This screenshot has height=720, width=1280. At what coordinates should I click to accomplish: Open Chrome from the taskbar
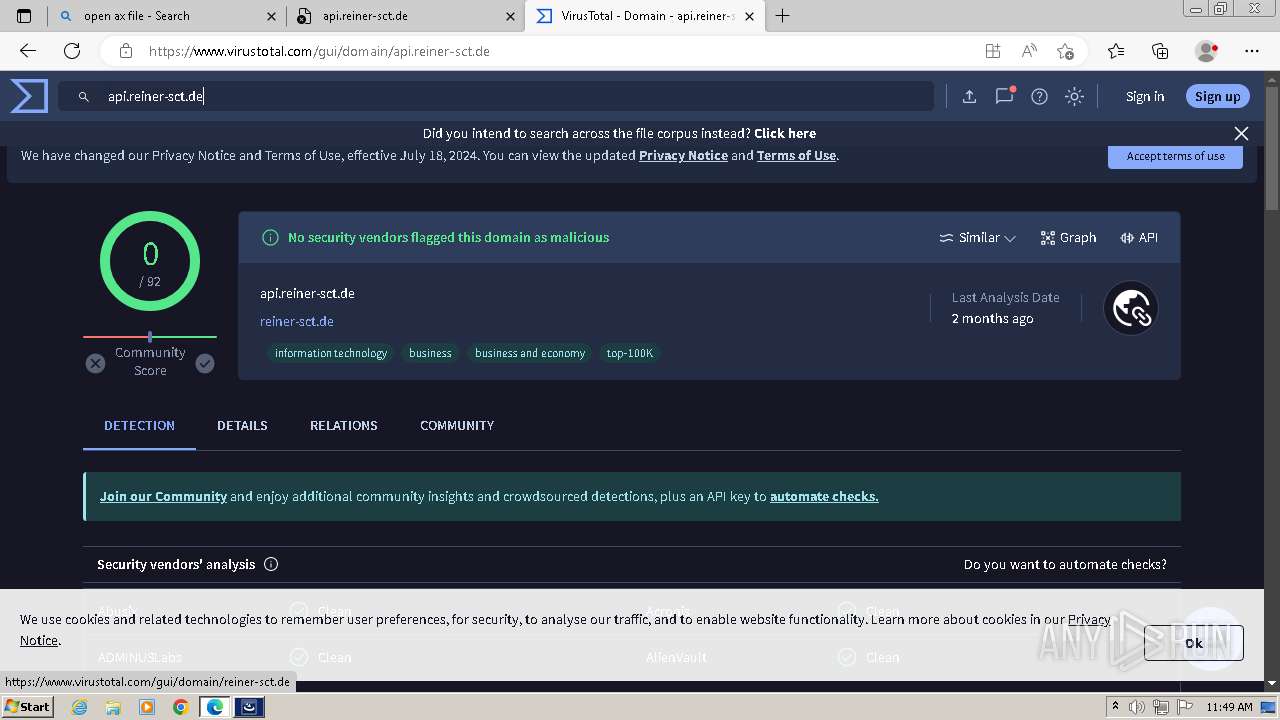(x=180, y=707)
